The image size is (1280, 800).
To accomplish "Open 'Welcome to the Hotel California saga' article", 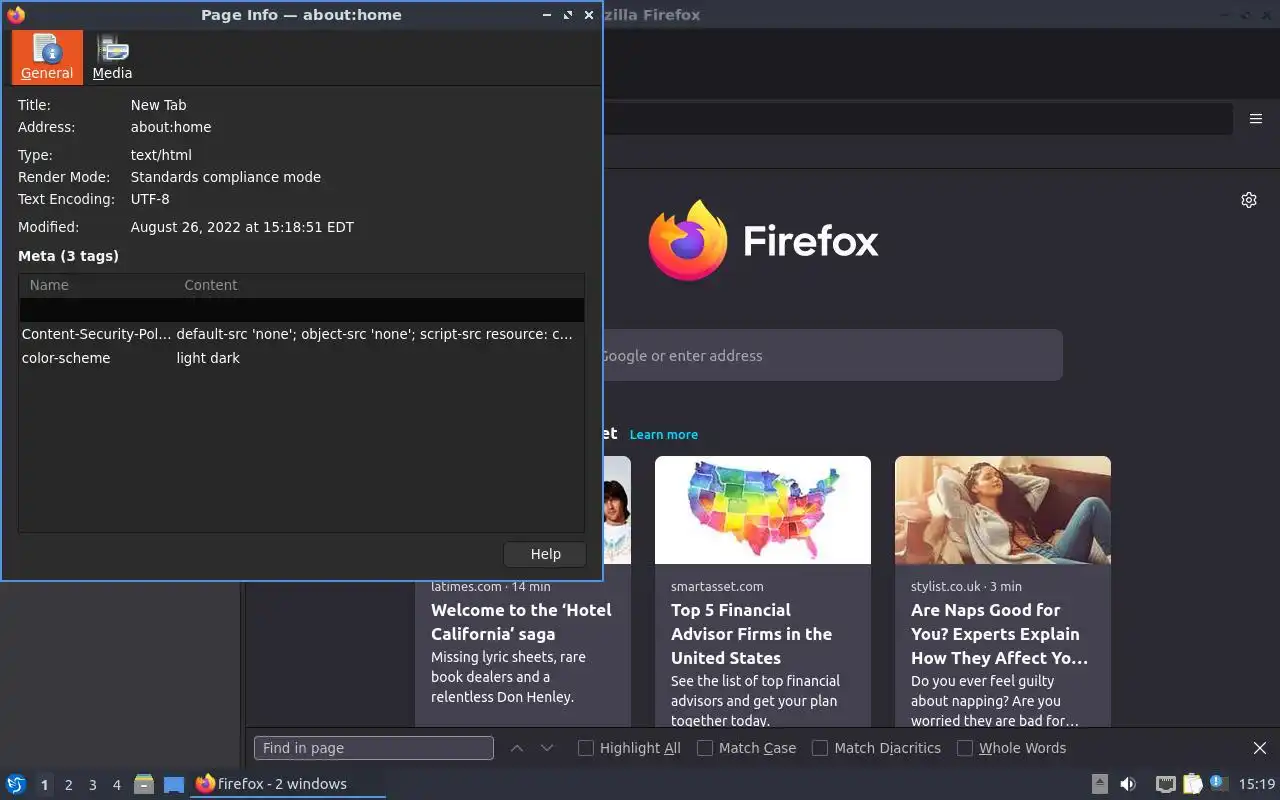I will [521, 622].
